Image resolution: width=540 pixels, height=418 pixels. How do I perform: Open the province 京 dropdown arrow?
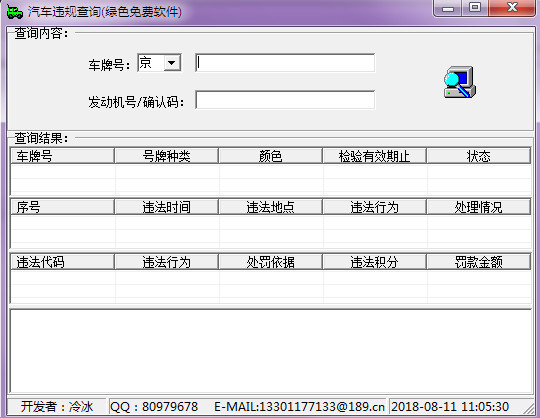coord(172,63)
